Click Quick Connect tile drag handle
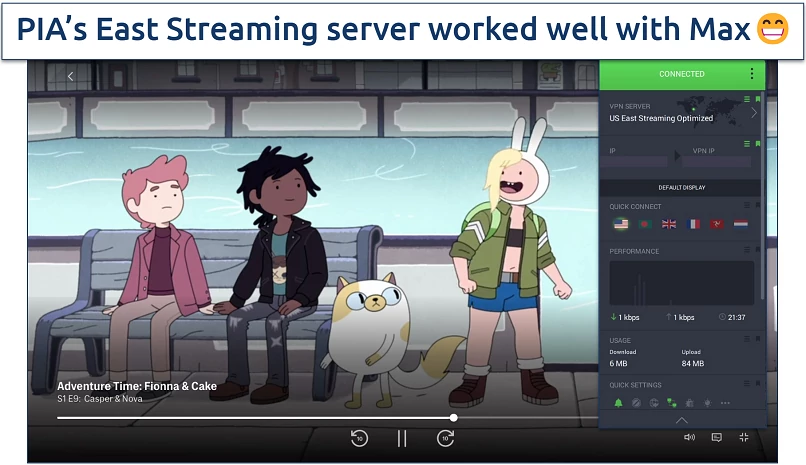806x465 pixels. point(747,205)
